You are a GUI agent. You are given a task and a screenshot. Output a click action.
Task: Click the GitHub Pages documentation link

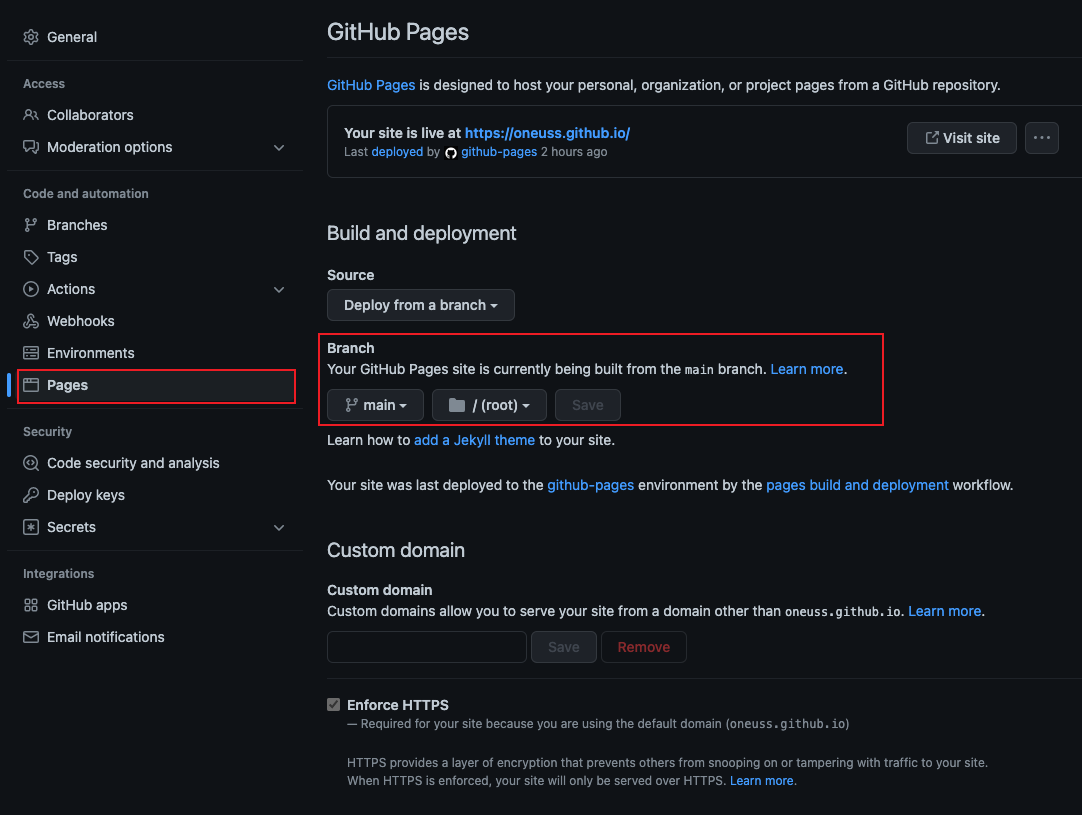[371, 85]
